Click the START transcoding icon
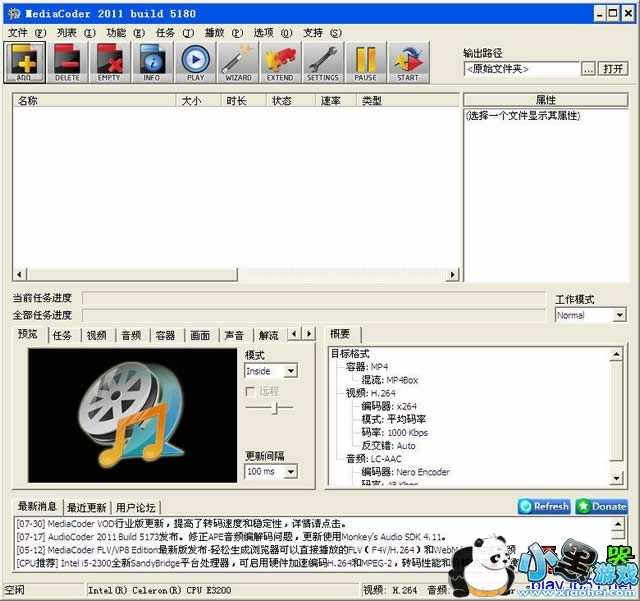This screenshot has width=640, height=601. (408, 62)
